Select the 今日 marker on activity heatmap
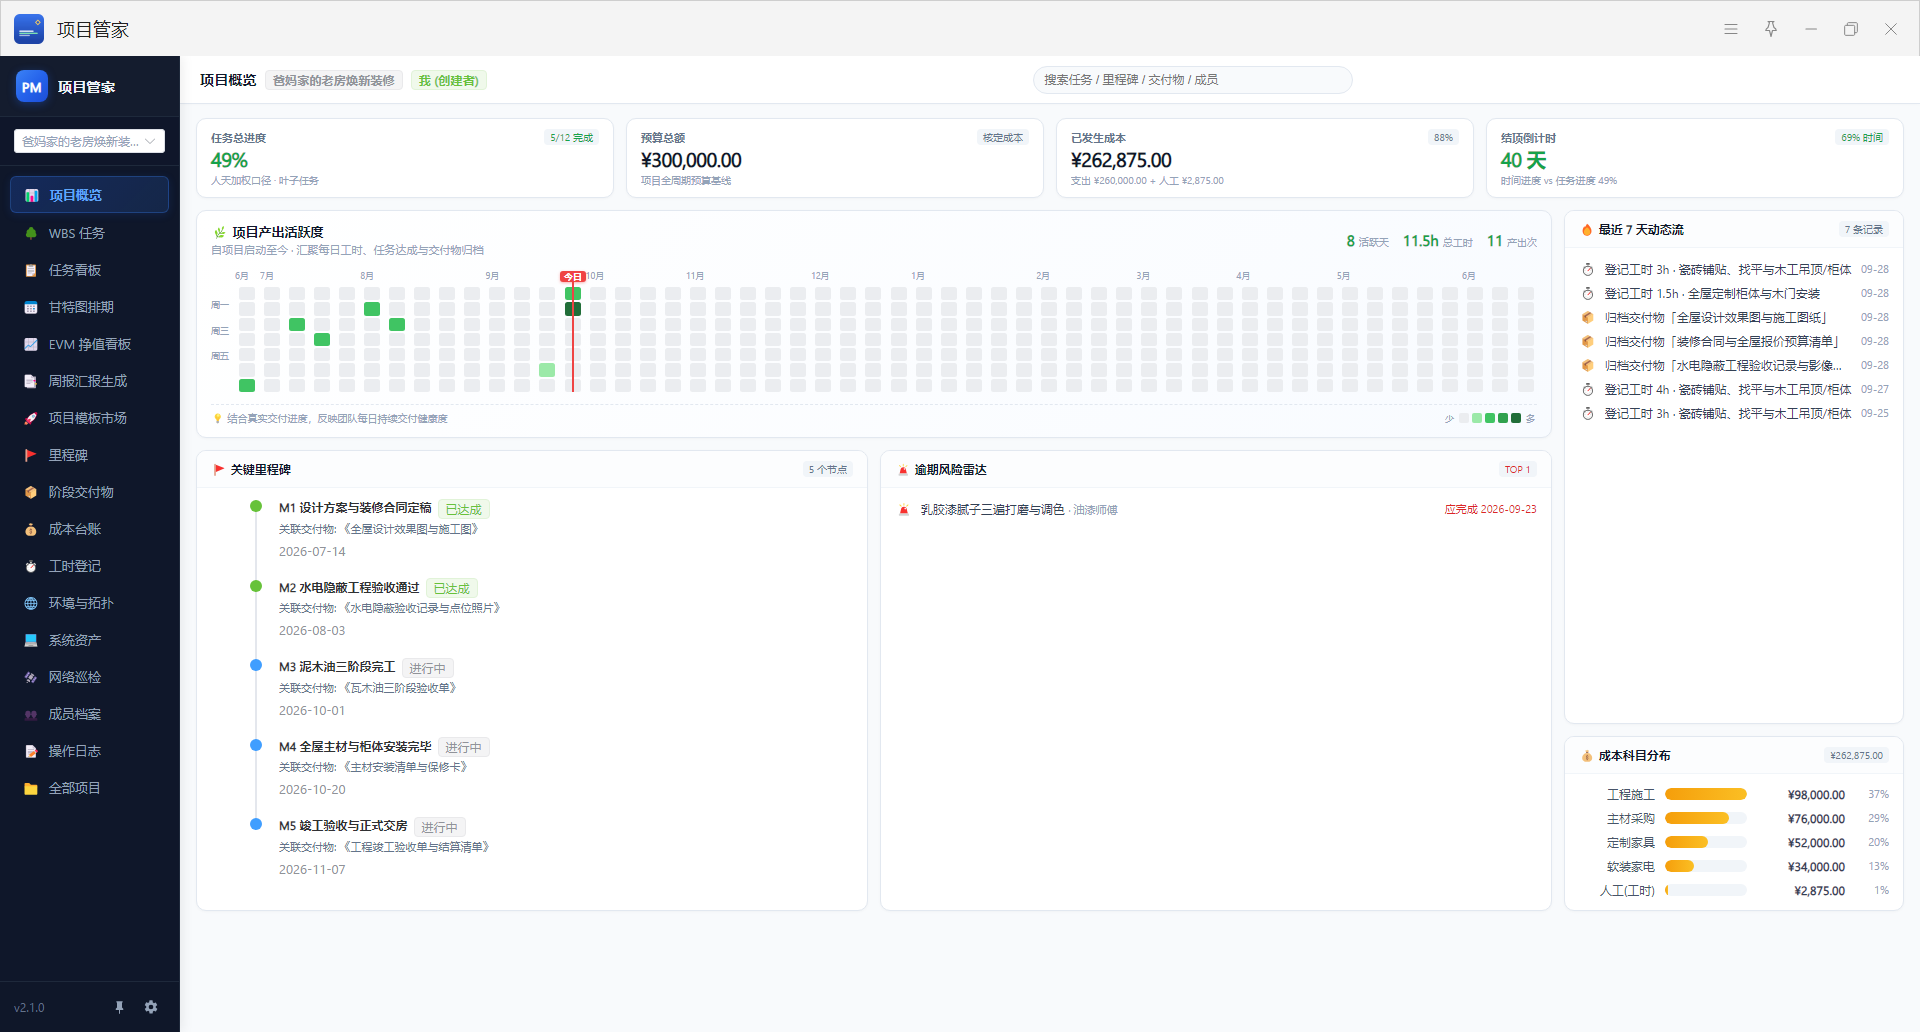The width and height of the screenshot is (1920, 1032). point(572,277)
